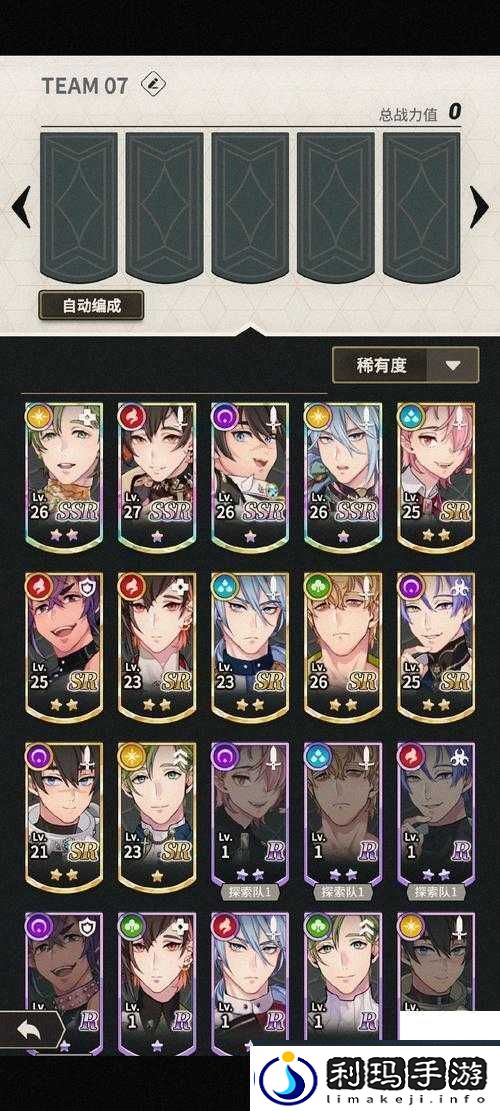Tap the blue-haired Lv.26 SSR card
The width and height of the screenshot is (500, 1111).
(x=343, y=478)
